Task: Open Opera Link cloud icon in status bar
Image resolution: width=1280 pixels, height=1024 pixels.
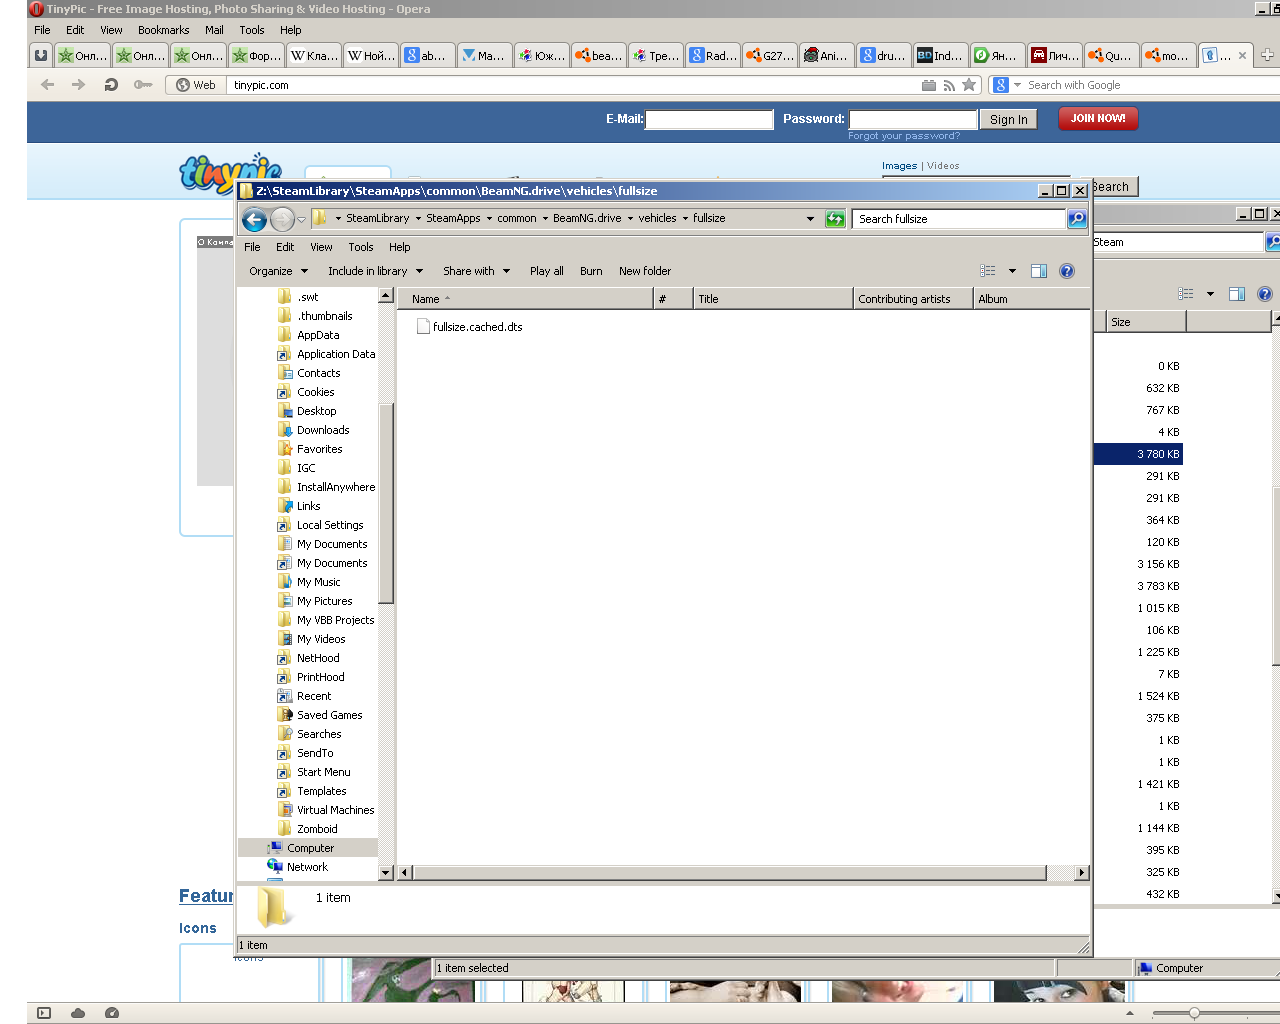Action: [78, 1013]
